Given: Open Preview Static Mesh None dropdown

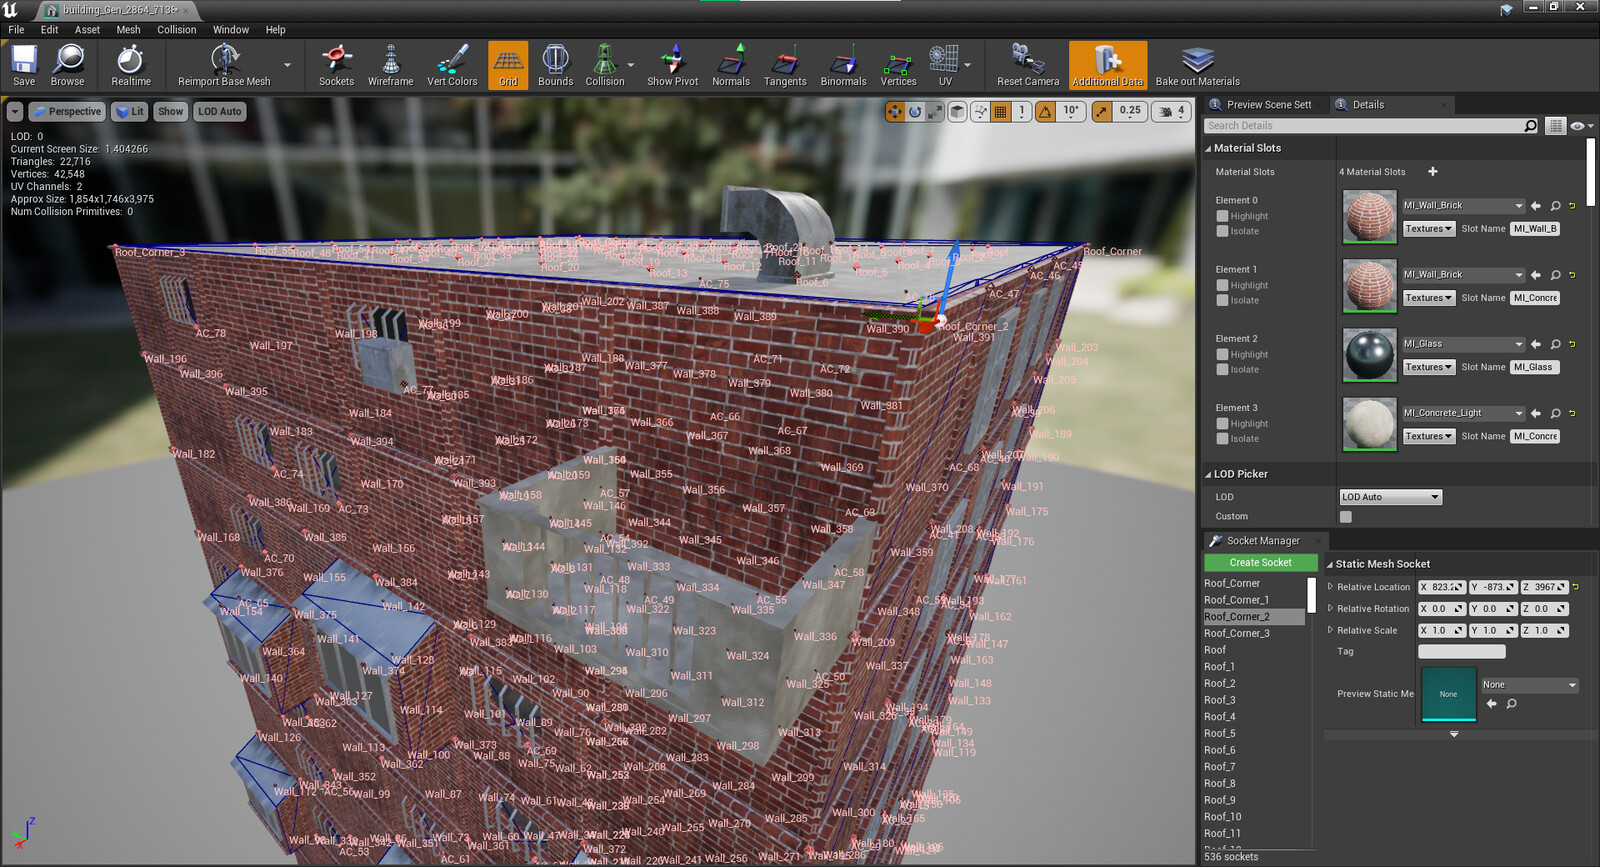Looking at the screenshot, I should click(x=1529, y=685).
